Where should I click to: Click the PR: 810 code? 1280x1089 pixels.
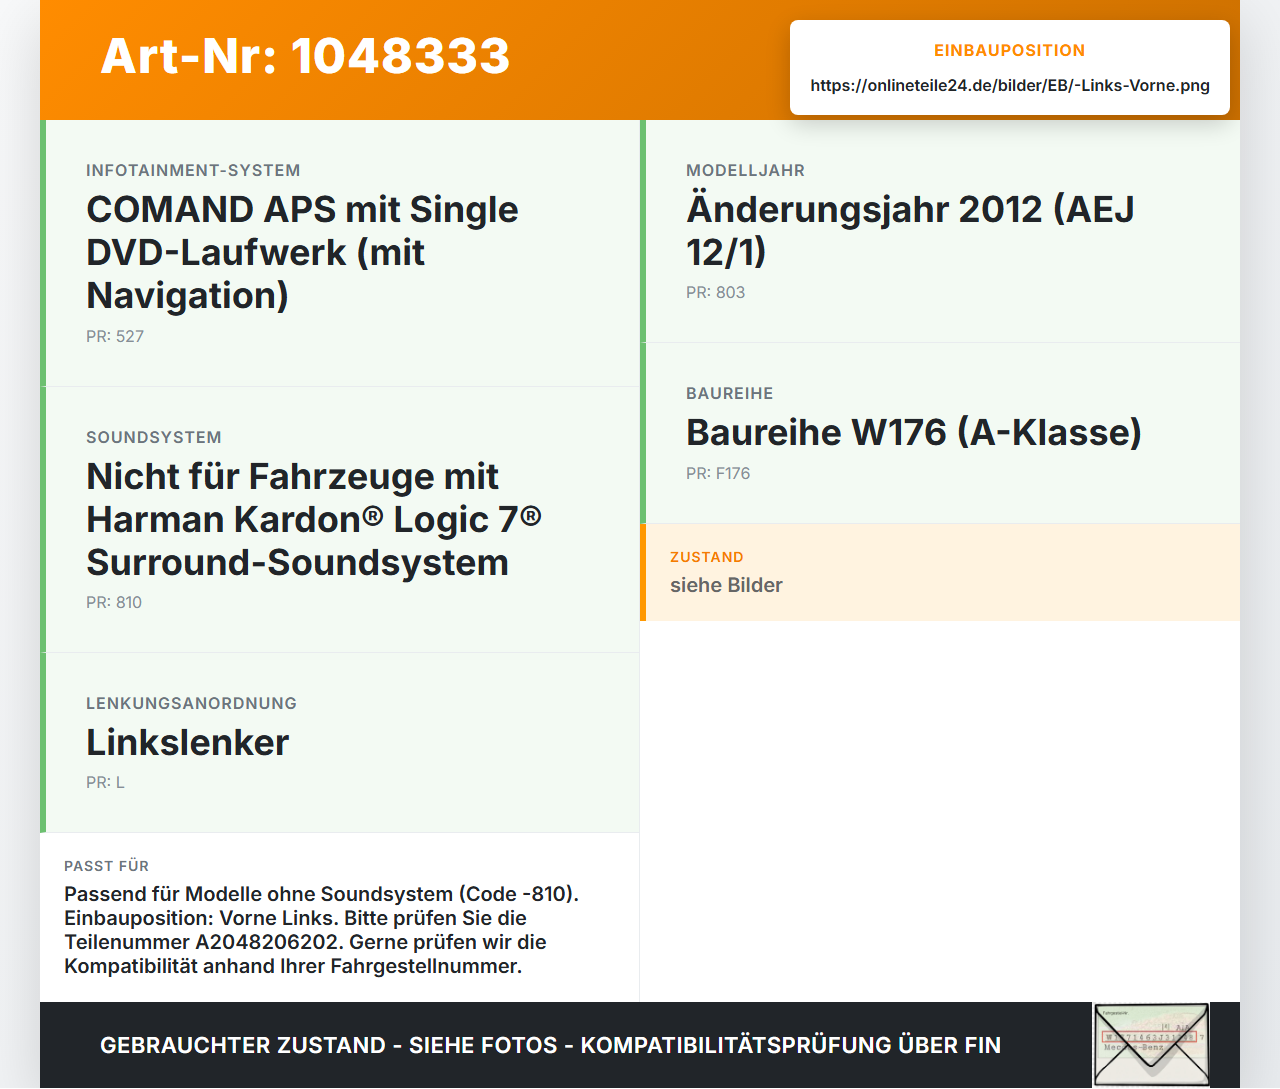(x=114, y=602)
